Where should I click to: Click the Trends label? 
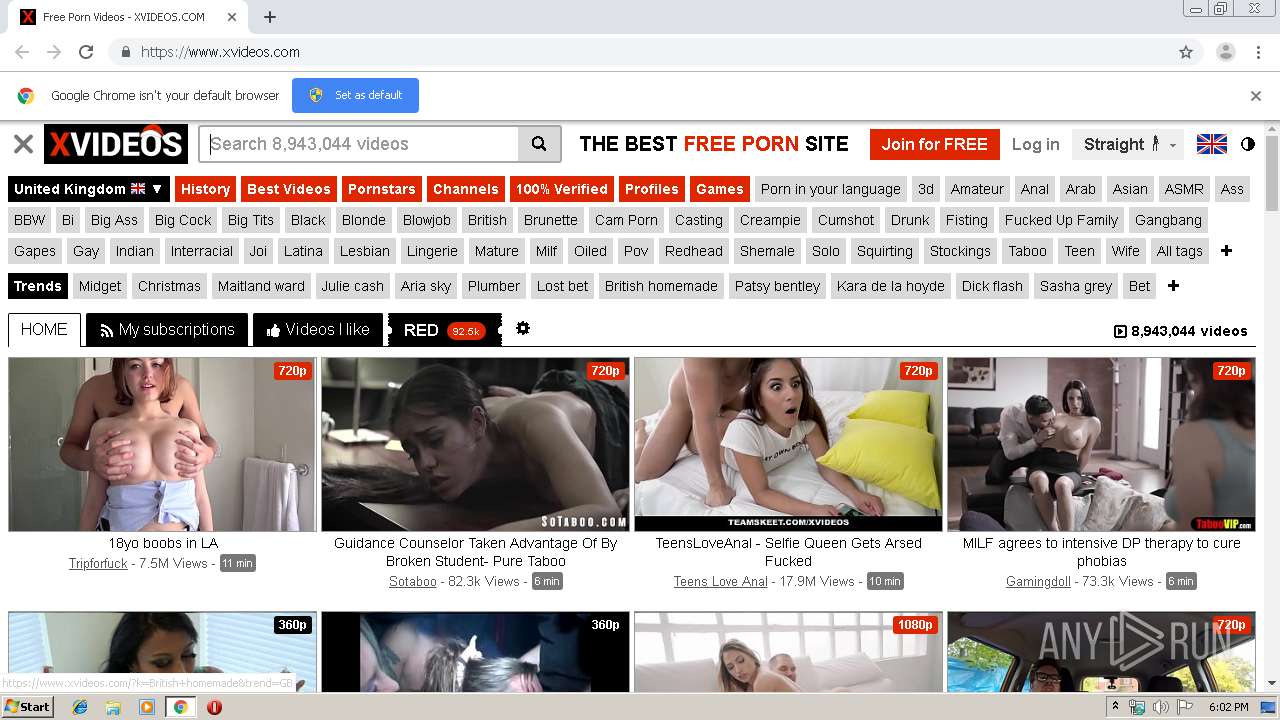38,286
